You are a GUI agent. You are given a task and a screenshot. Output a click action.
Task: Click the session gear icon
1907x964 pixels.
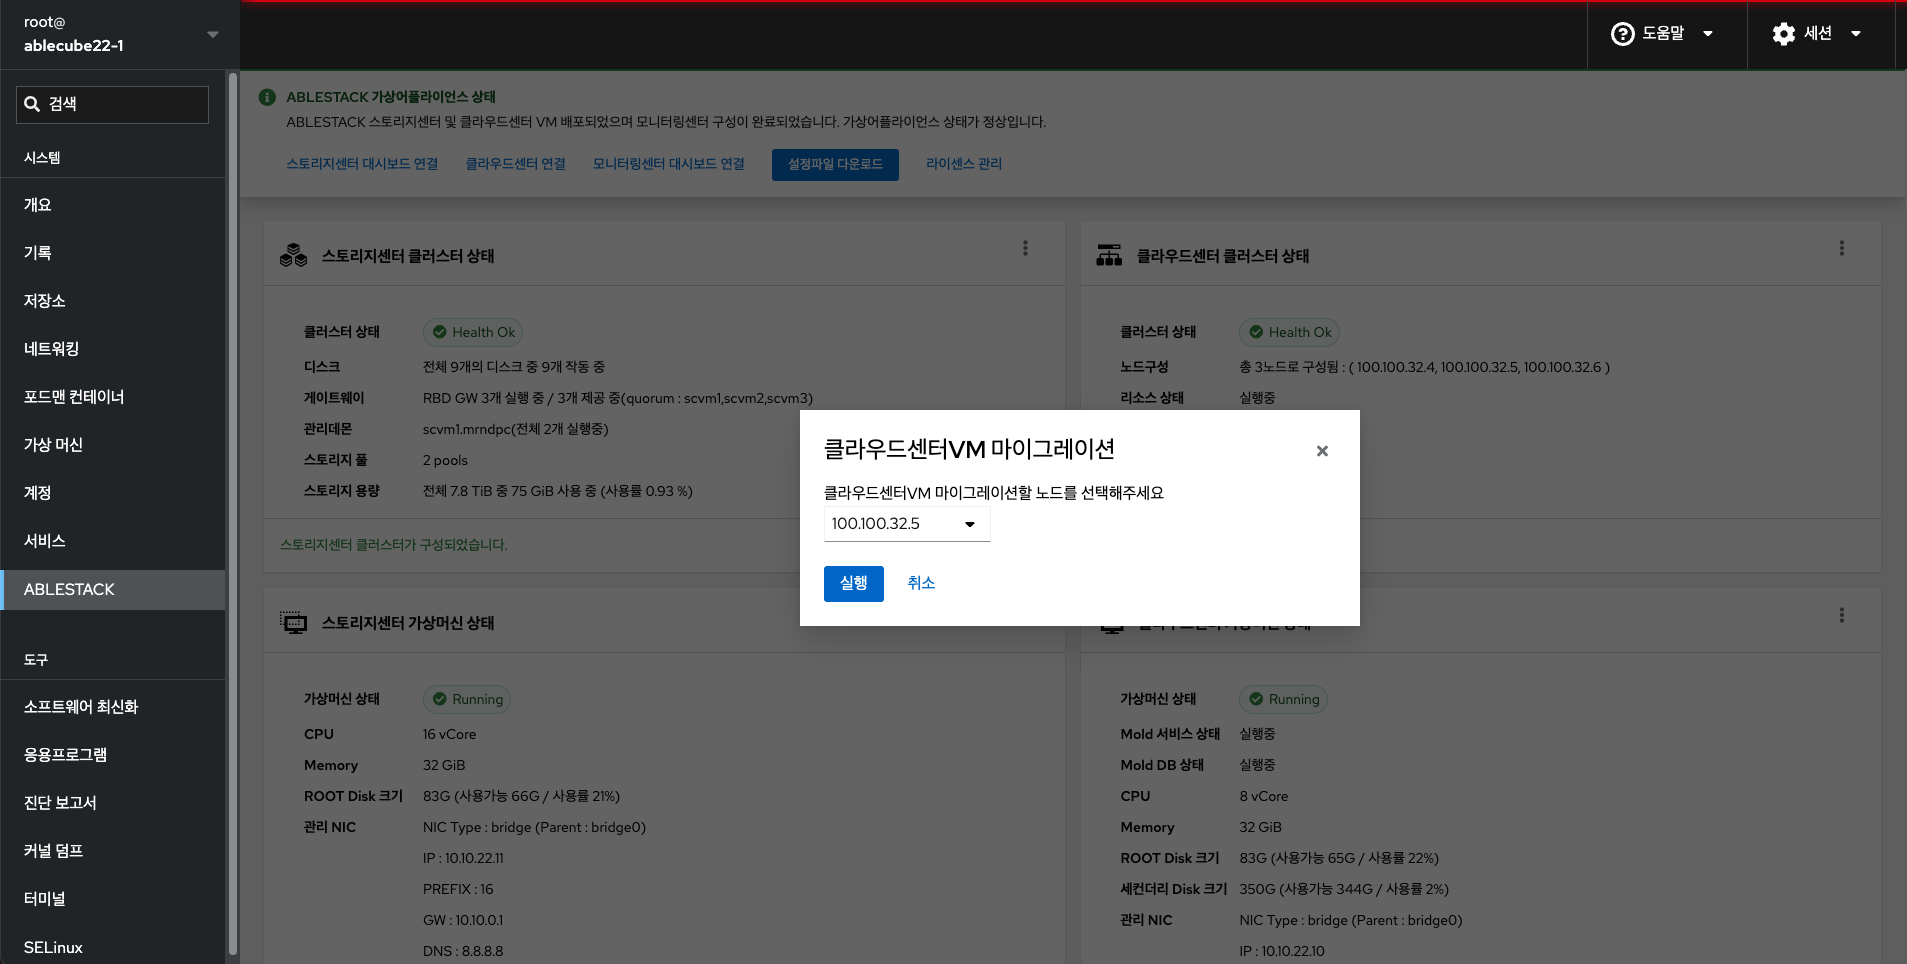1783,34
